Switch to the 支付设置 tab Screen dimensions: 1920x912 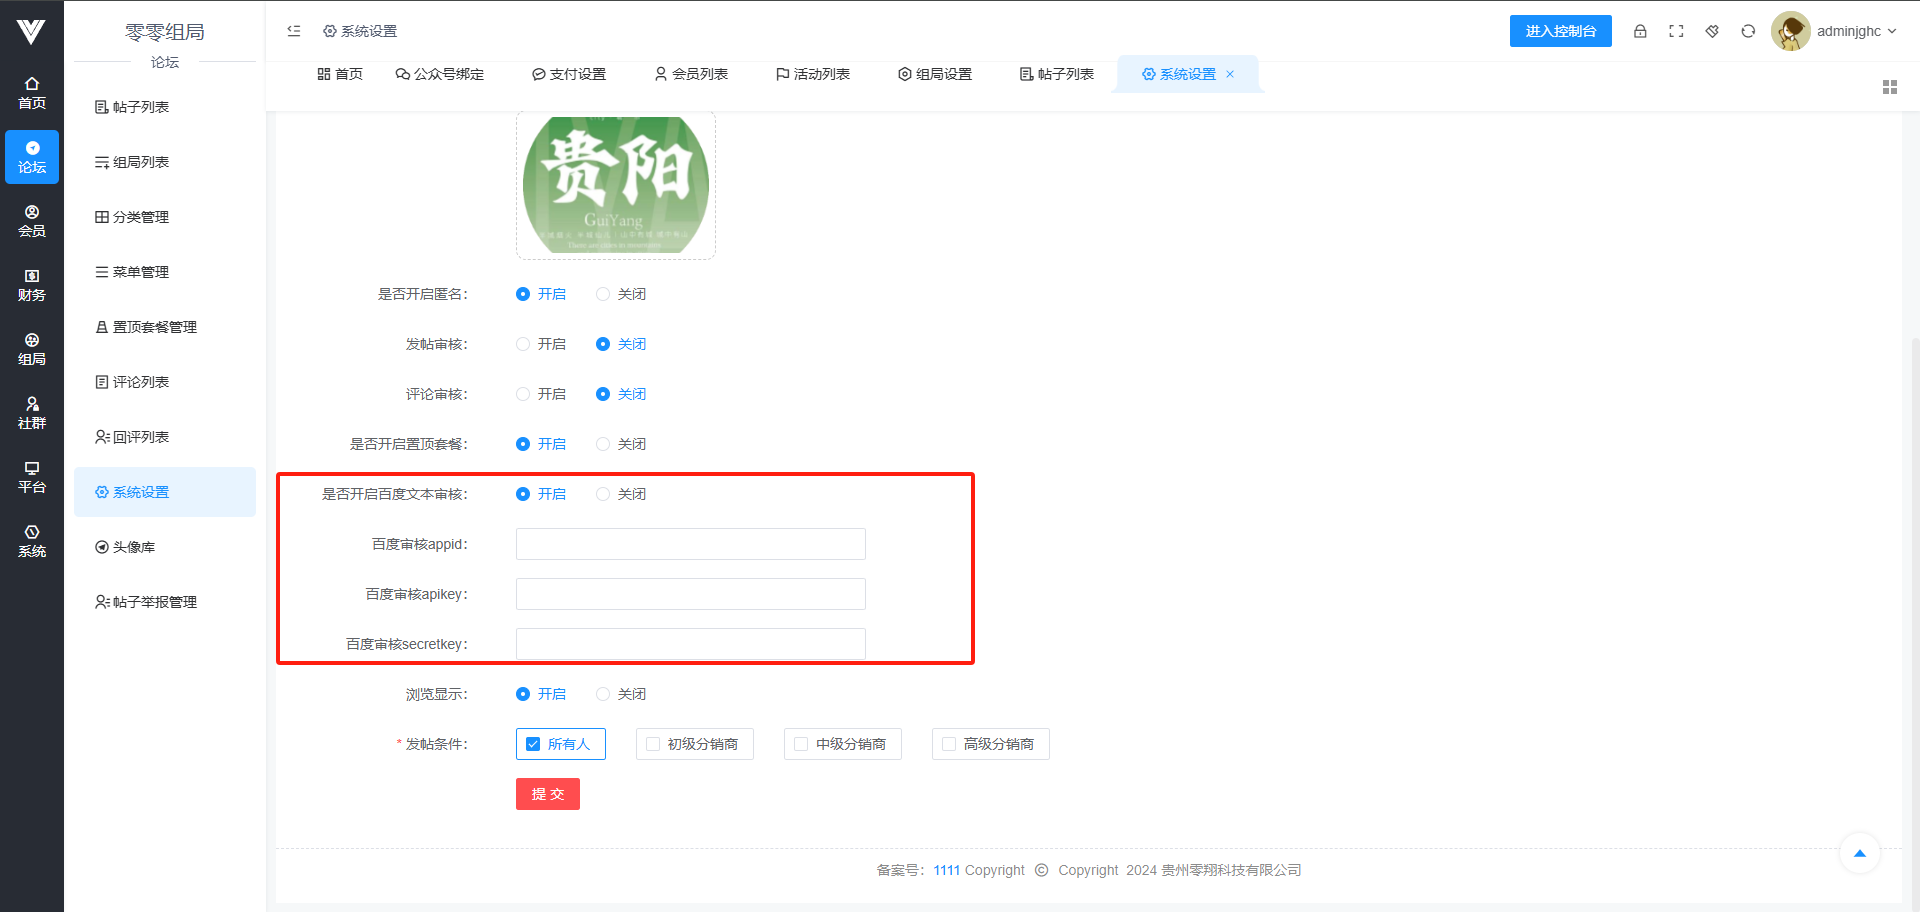coord(569,74)
